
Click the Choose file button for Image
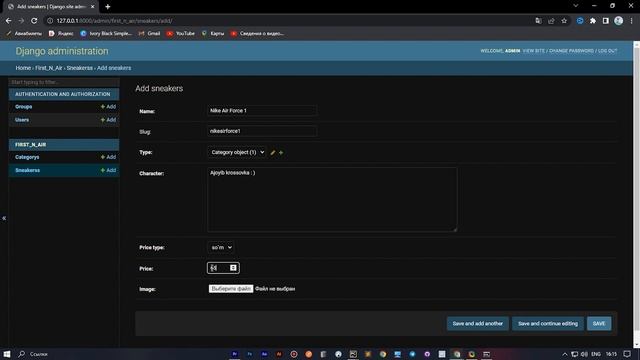tap(231, 289)
